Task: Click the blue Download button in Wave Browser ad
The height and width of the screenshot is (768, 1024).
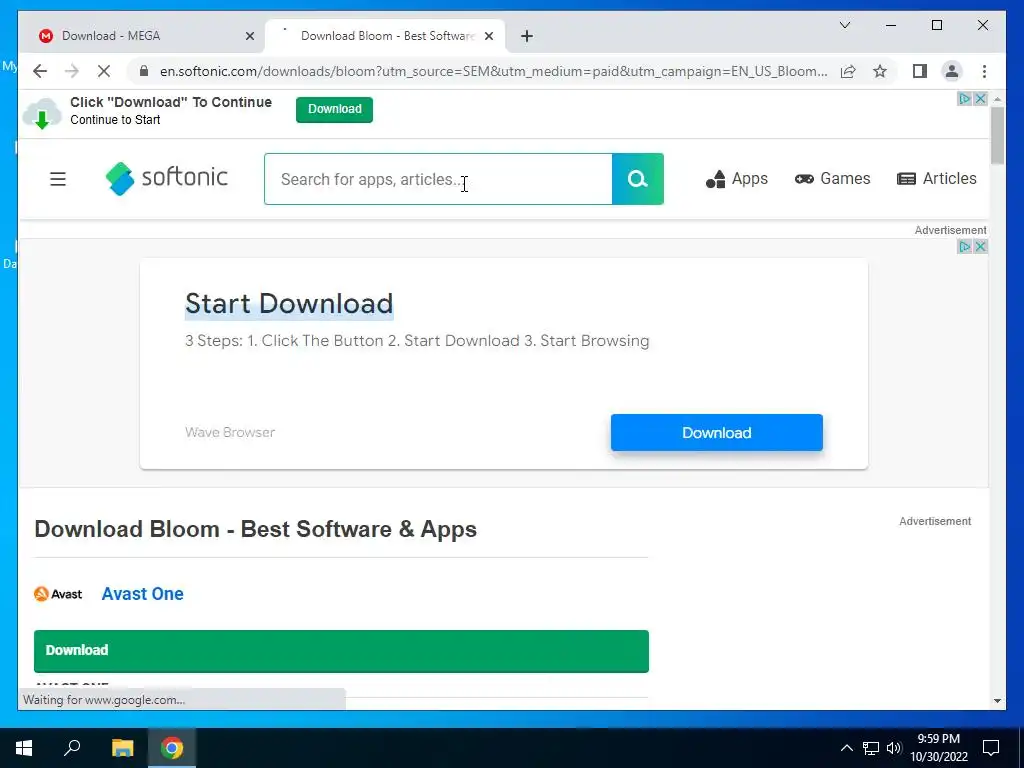Action: click(716, 432)
